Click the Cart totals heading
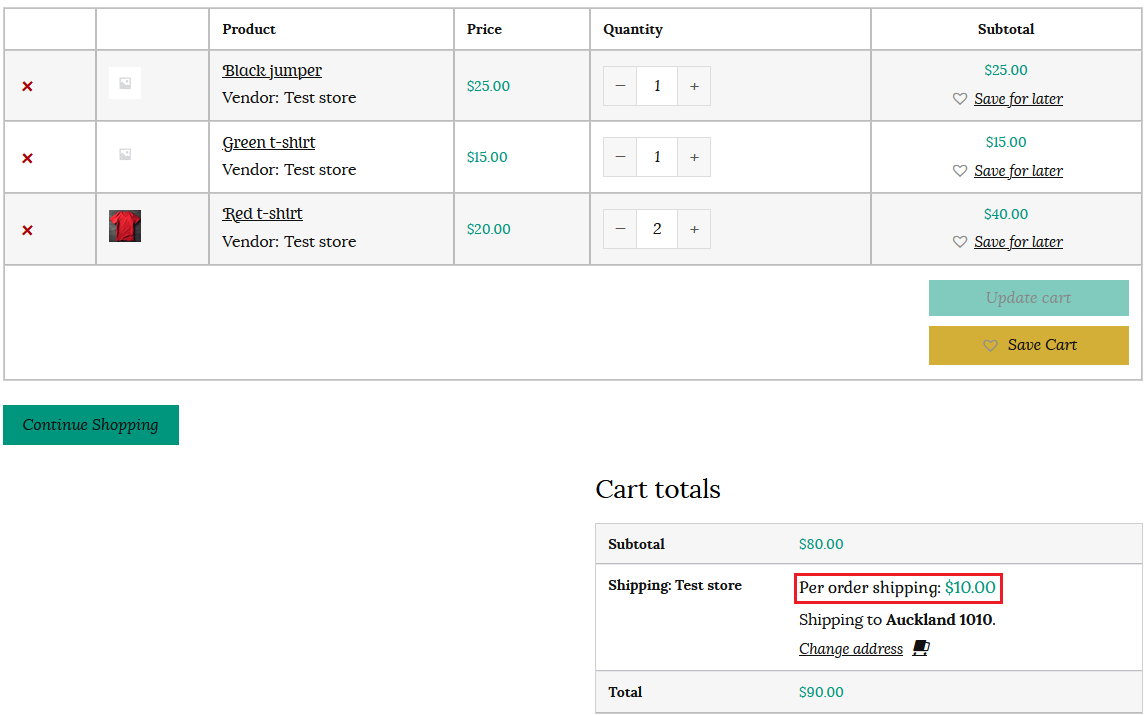The height and width of the screenshot is (715, 1147). point(658,489)
